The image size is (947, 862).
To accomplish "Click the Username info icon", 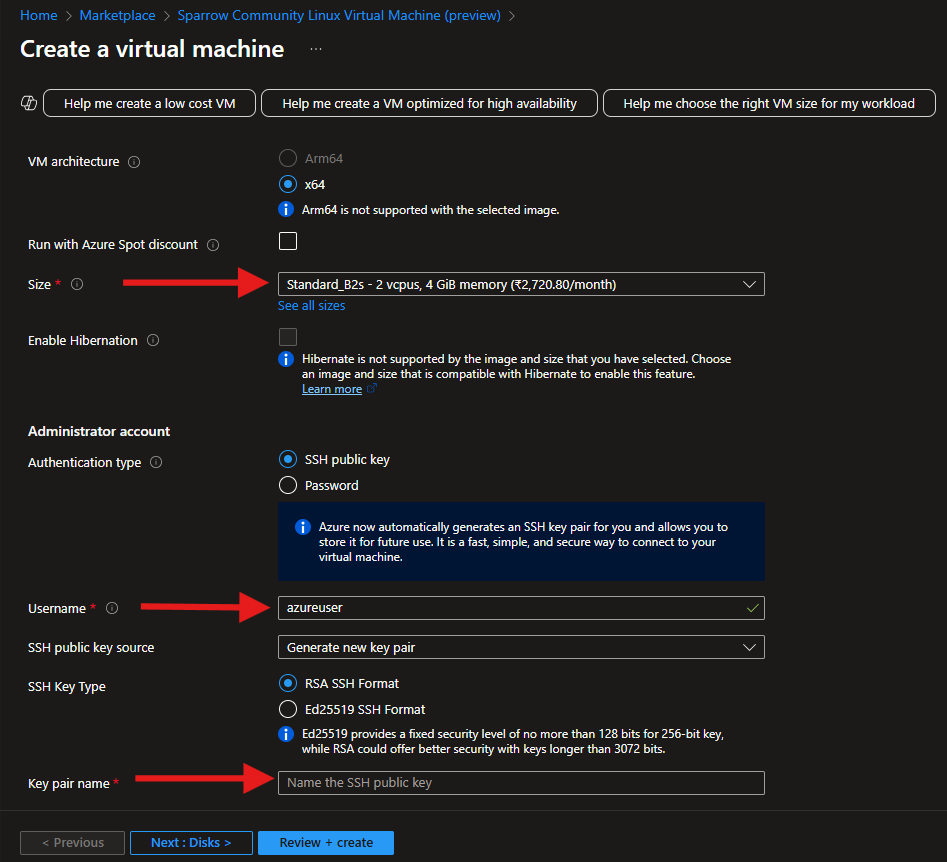I will [x=111, y=608].
